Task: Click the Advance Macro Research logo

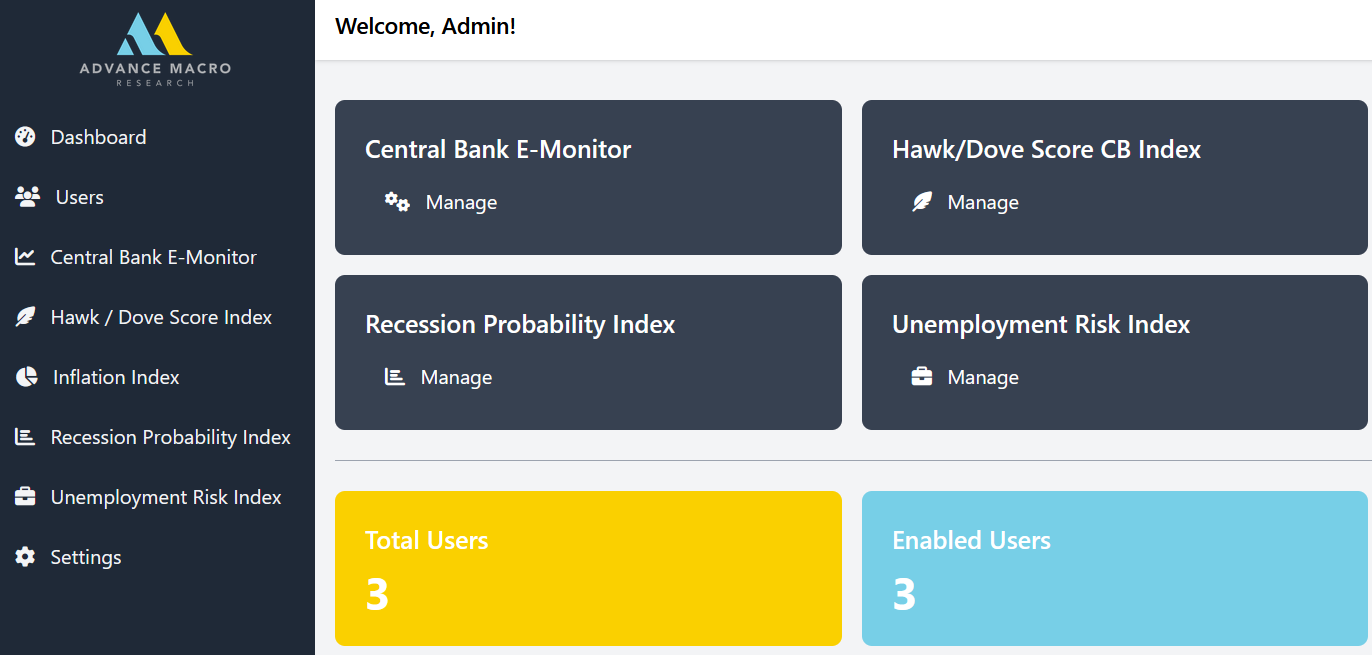Action: click(x=155, y=50)
